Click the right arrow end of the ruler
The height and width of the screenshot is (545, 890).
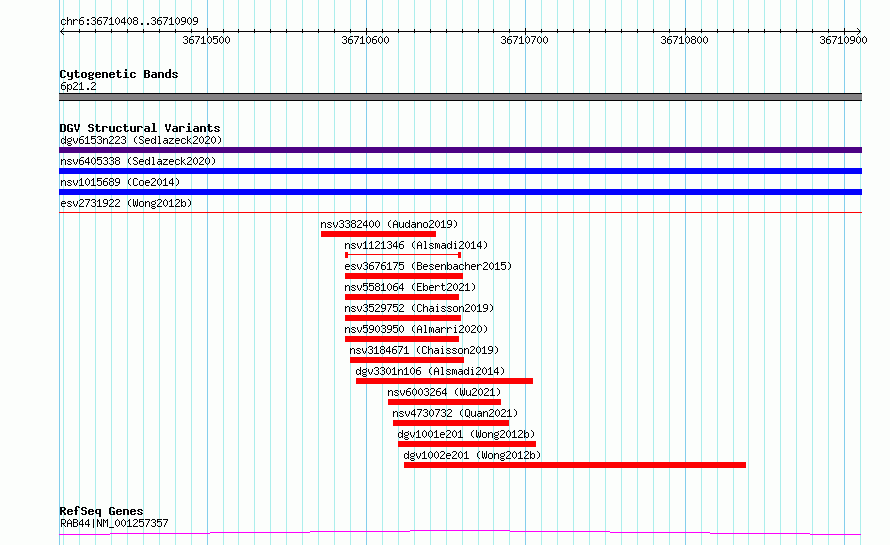(859, 31)
